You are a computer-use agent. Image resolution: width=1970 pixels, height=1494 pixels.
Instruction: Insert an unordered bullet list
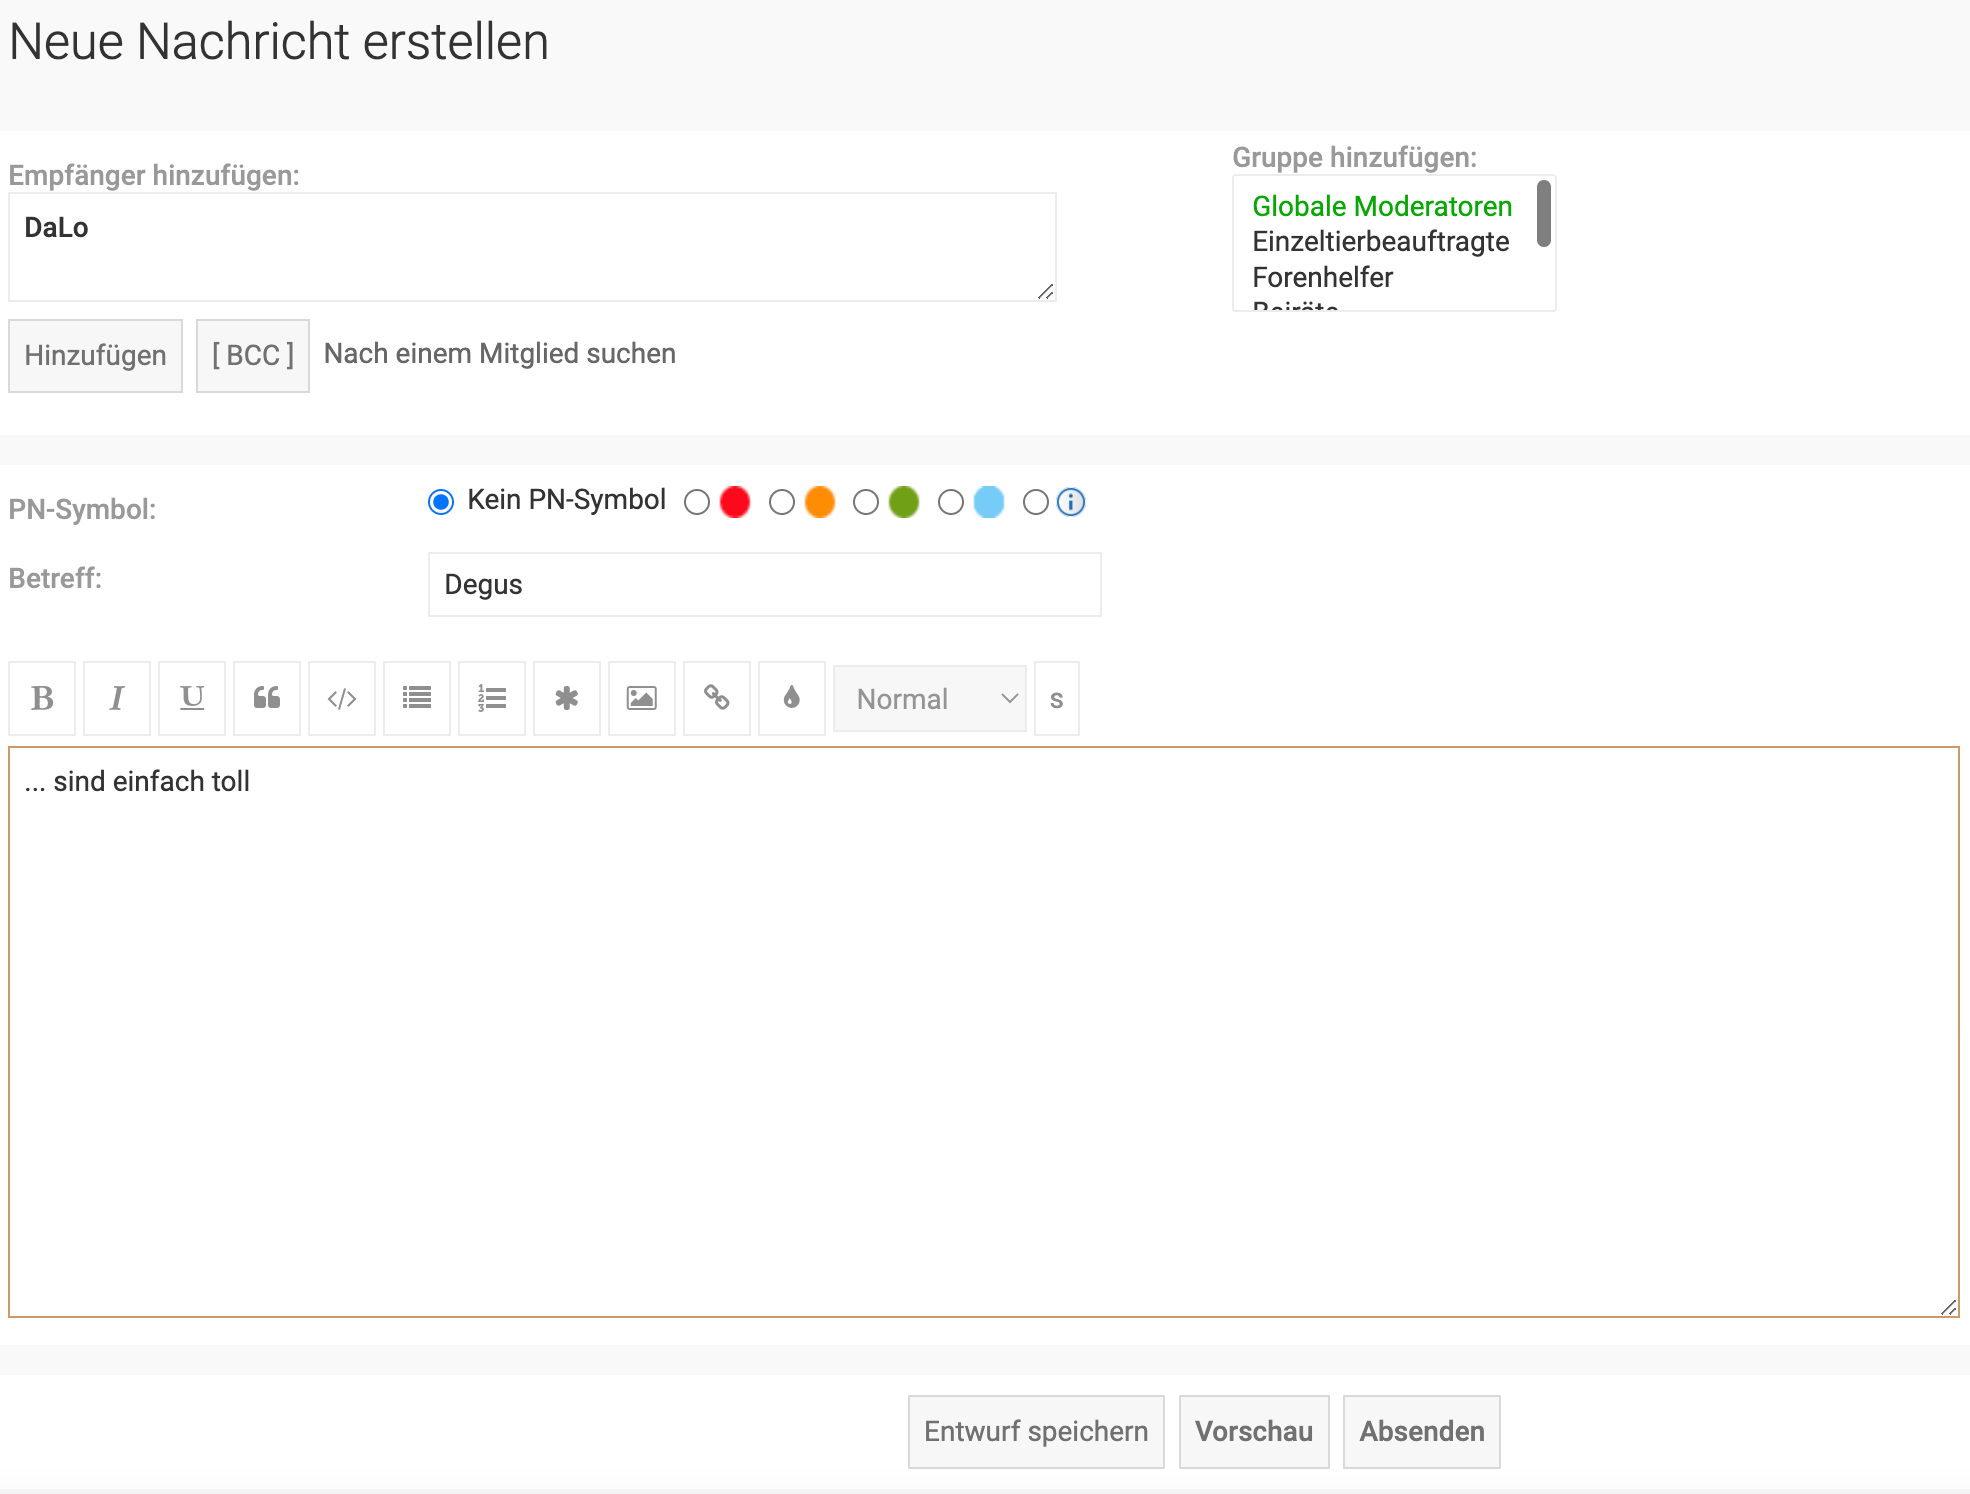417,698
